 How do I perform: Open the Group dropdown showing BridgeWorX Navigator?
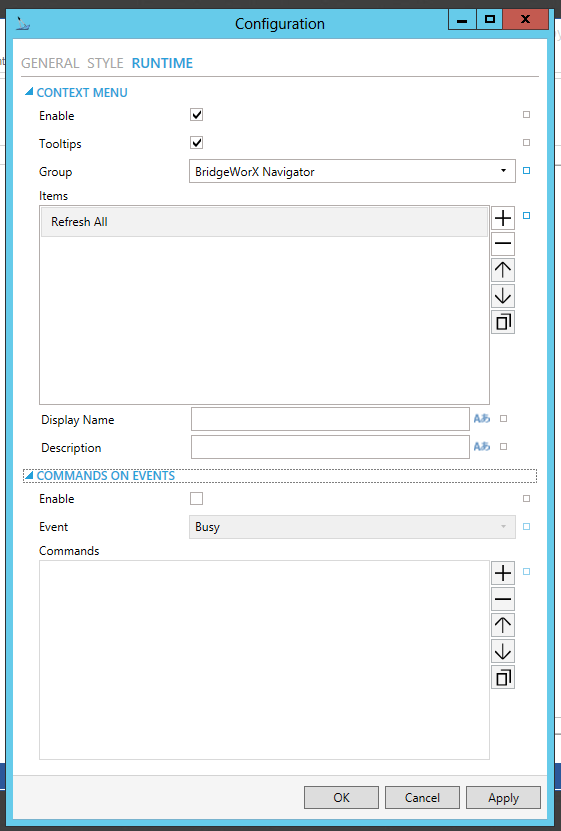tap(352, 171)
